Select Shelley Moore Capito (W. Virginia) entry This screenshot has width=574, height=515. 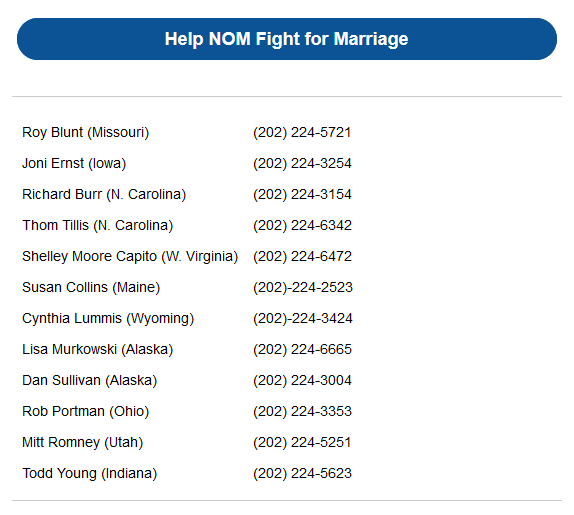130,256
